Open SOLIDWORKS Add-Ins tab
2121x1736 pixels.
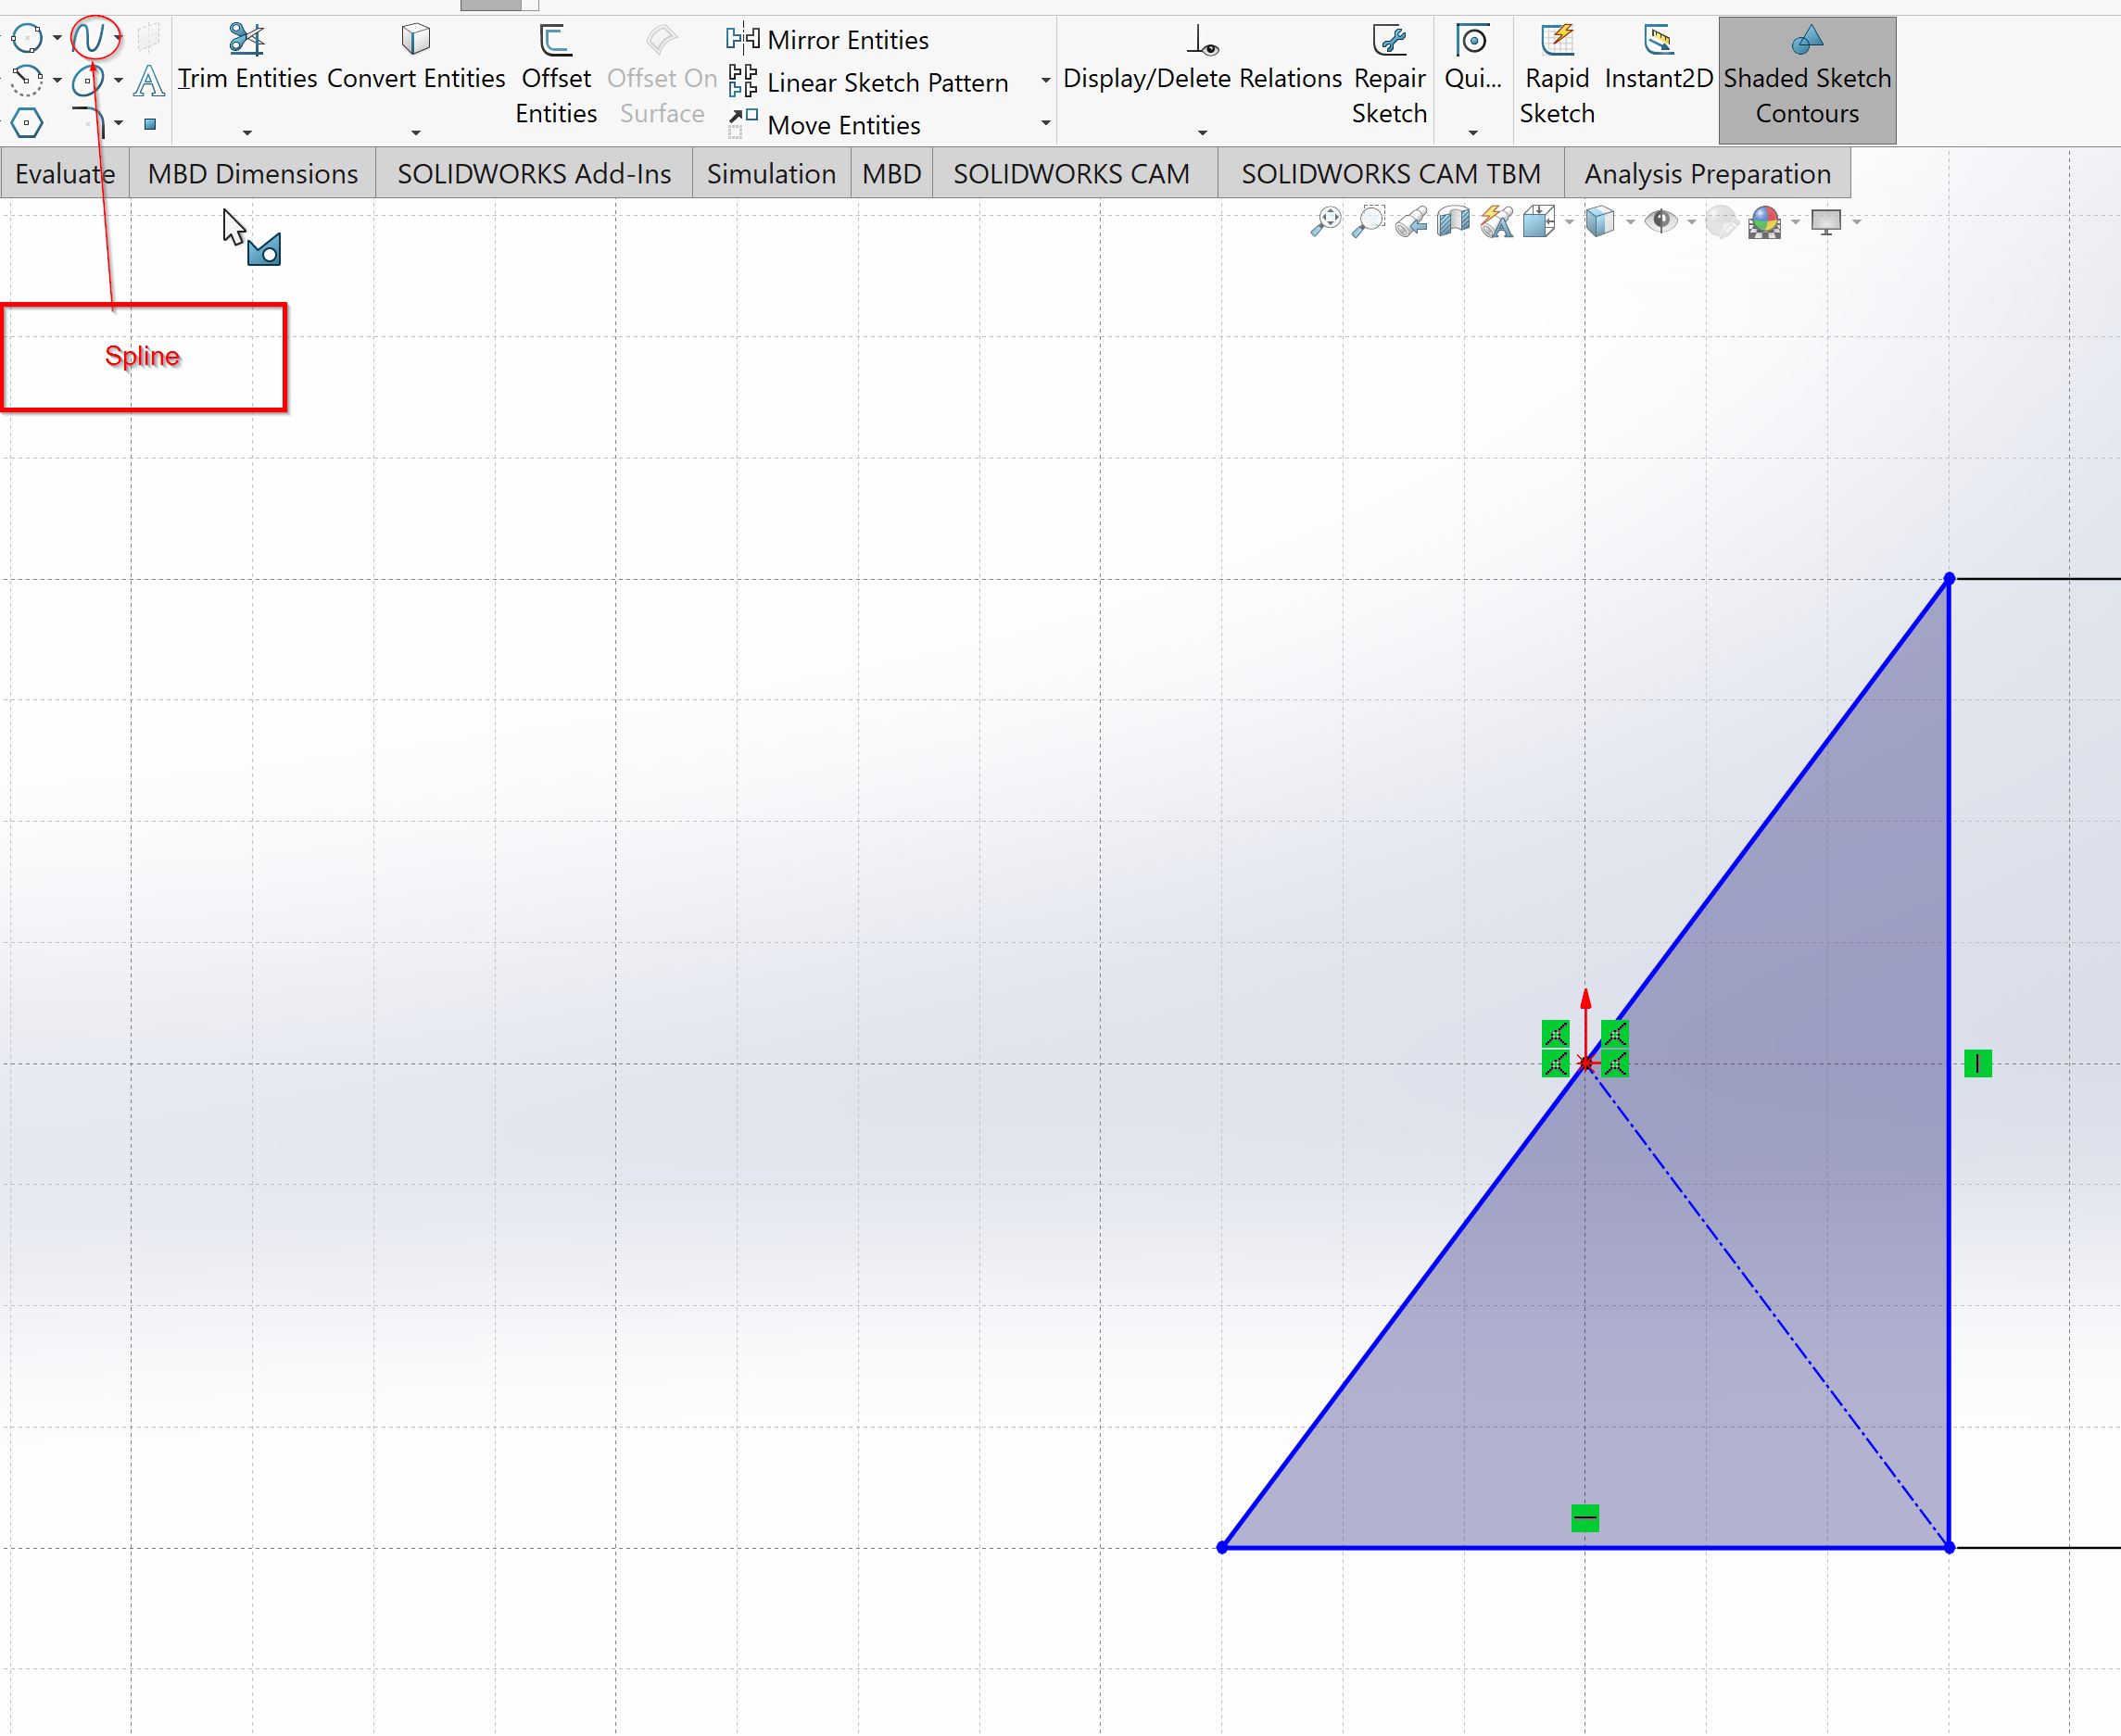point(534,174)
